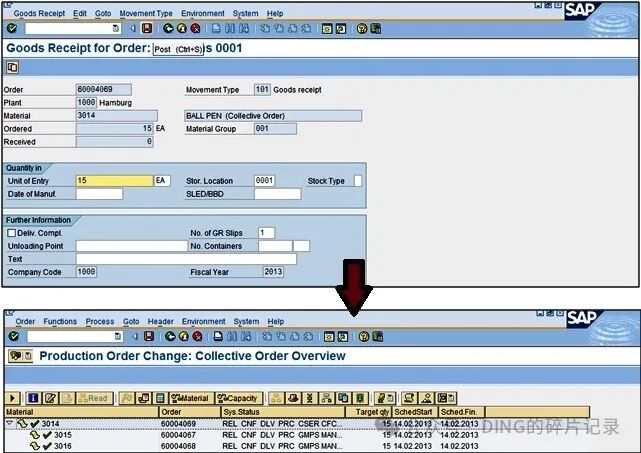641x453 pixels.
Task: Open the Order menu in Production Order window
Action: click(x=25, y=321)
